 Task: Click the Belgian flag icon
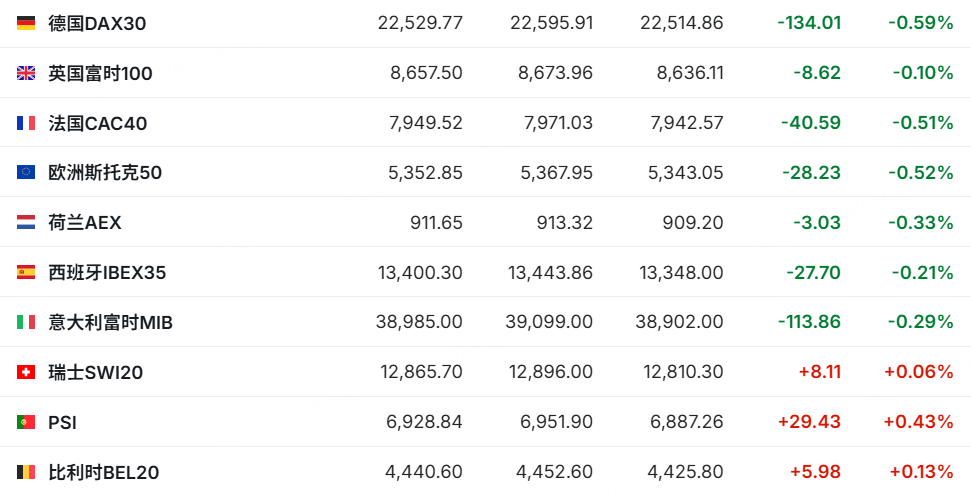coord(26,473)
